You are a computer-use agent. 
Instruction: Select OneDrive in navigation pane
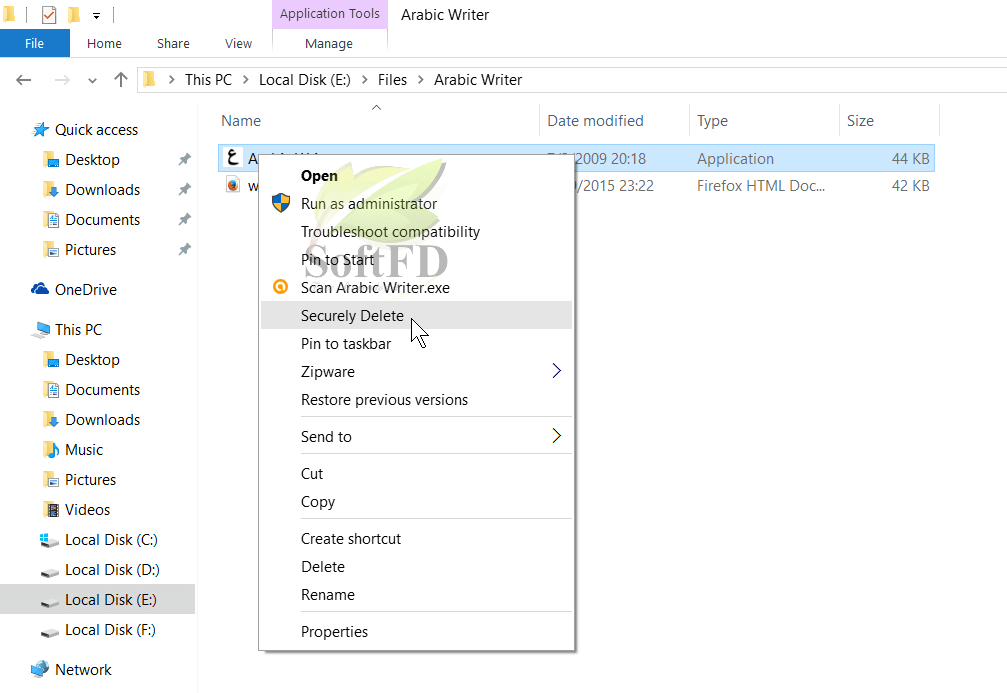click(x=85, y=290)
